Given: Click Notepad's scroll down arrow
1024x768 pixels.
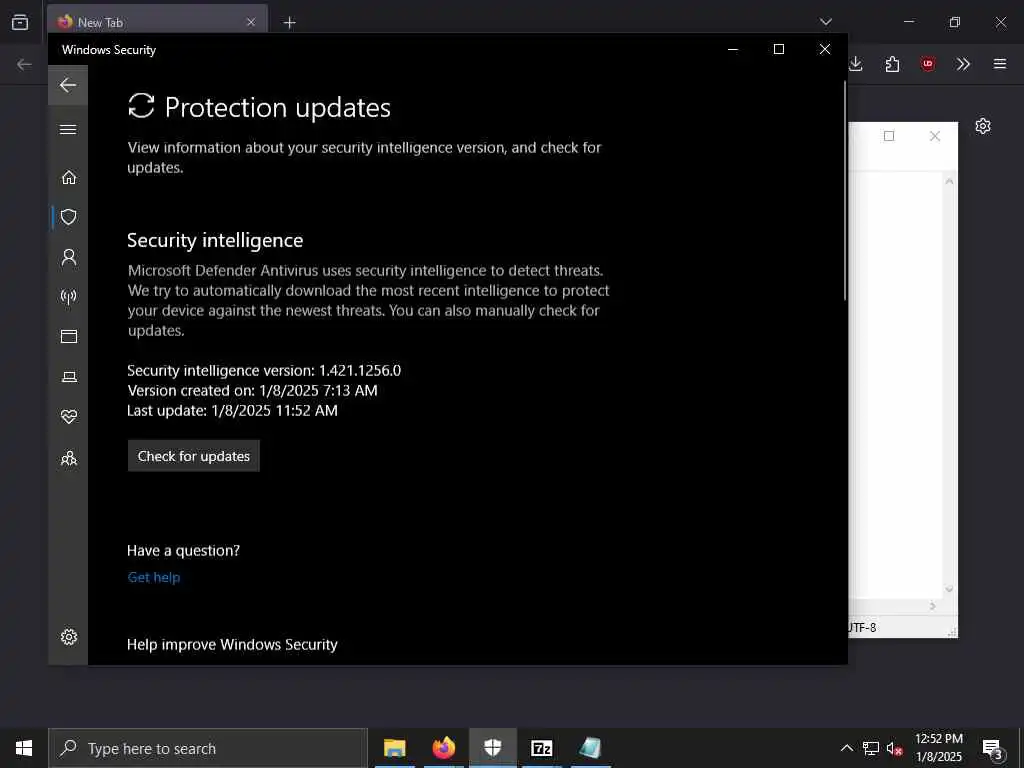Looking at the screenshot, I should point(950,589).
